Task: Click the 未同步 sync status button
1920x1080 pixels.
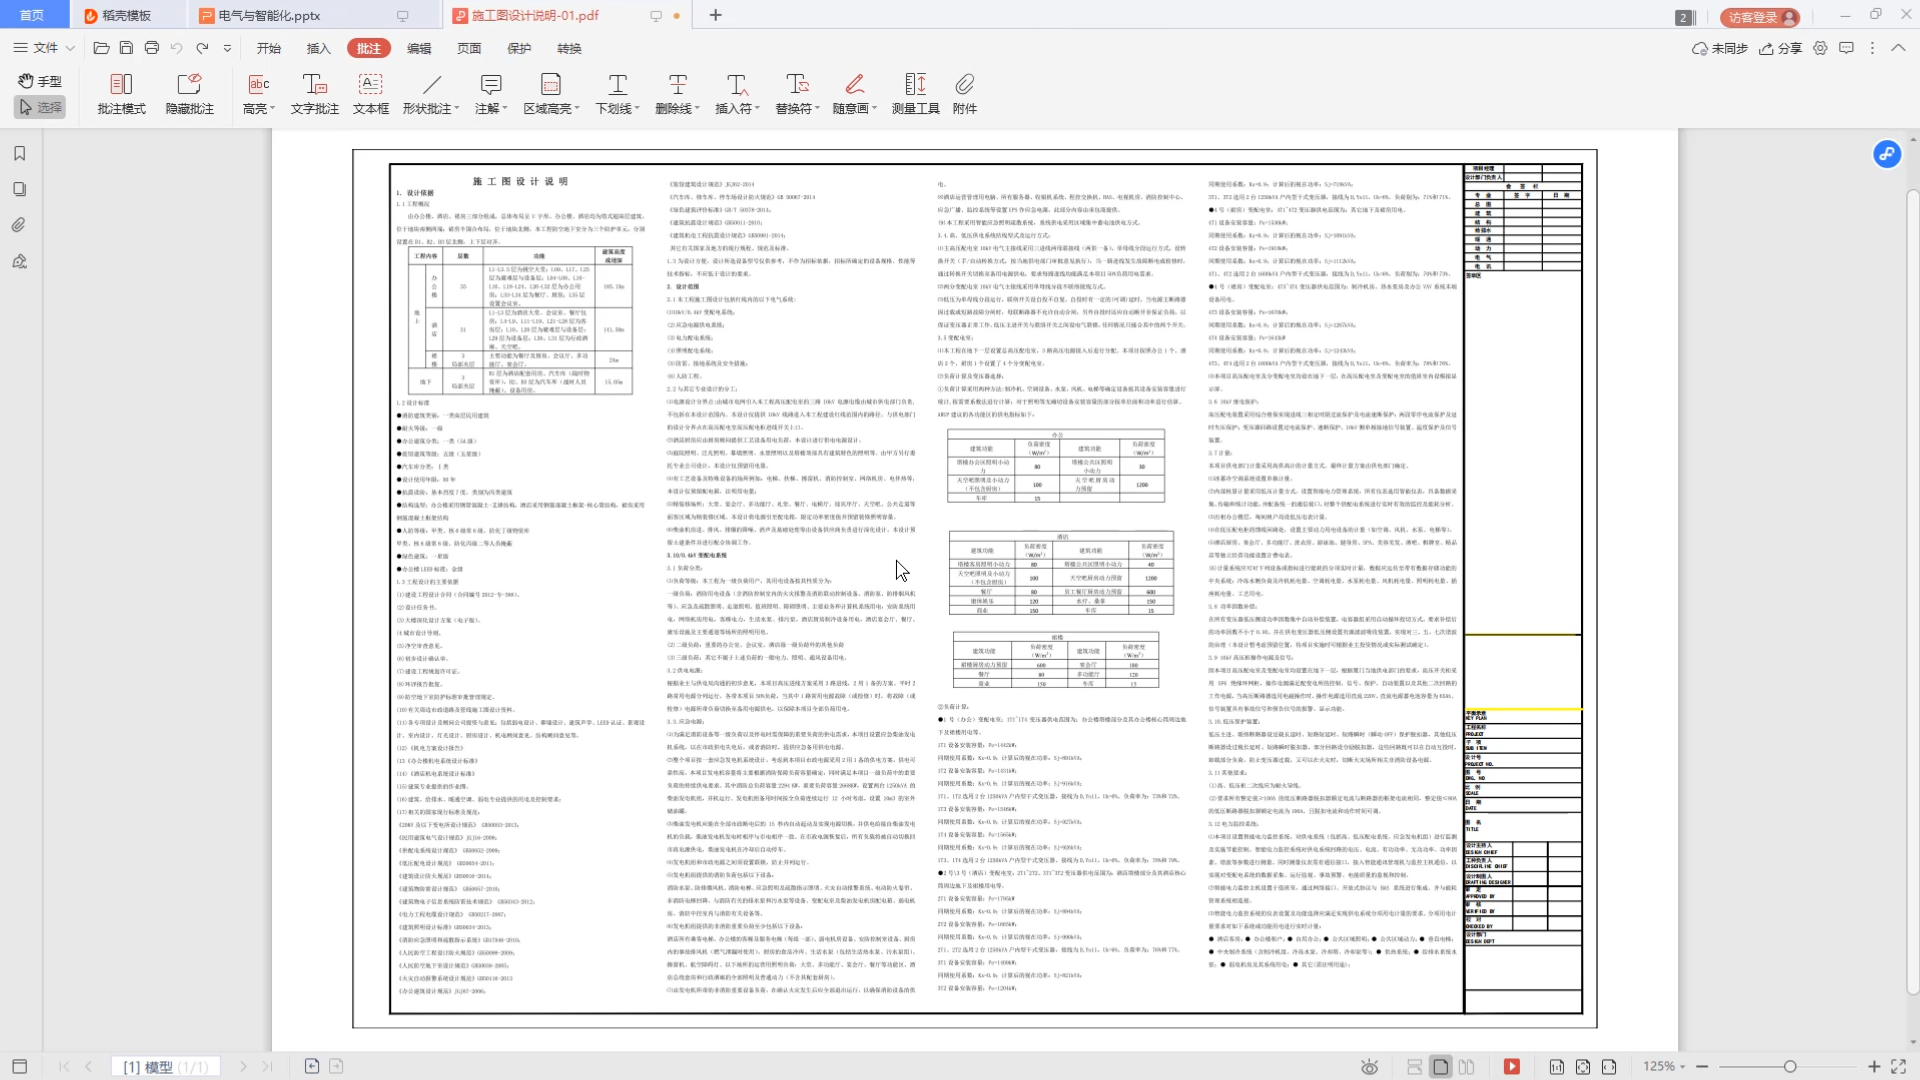Action: [x=1719, y=48]
